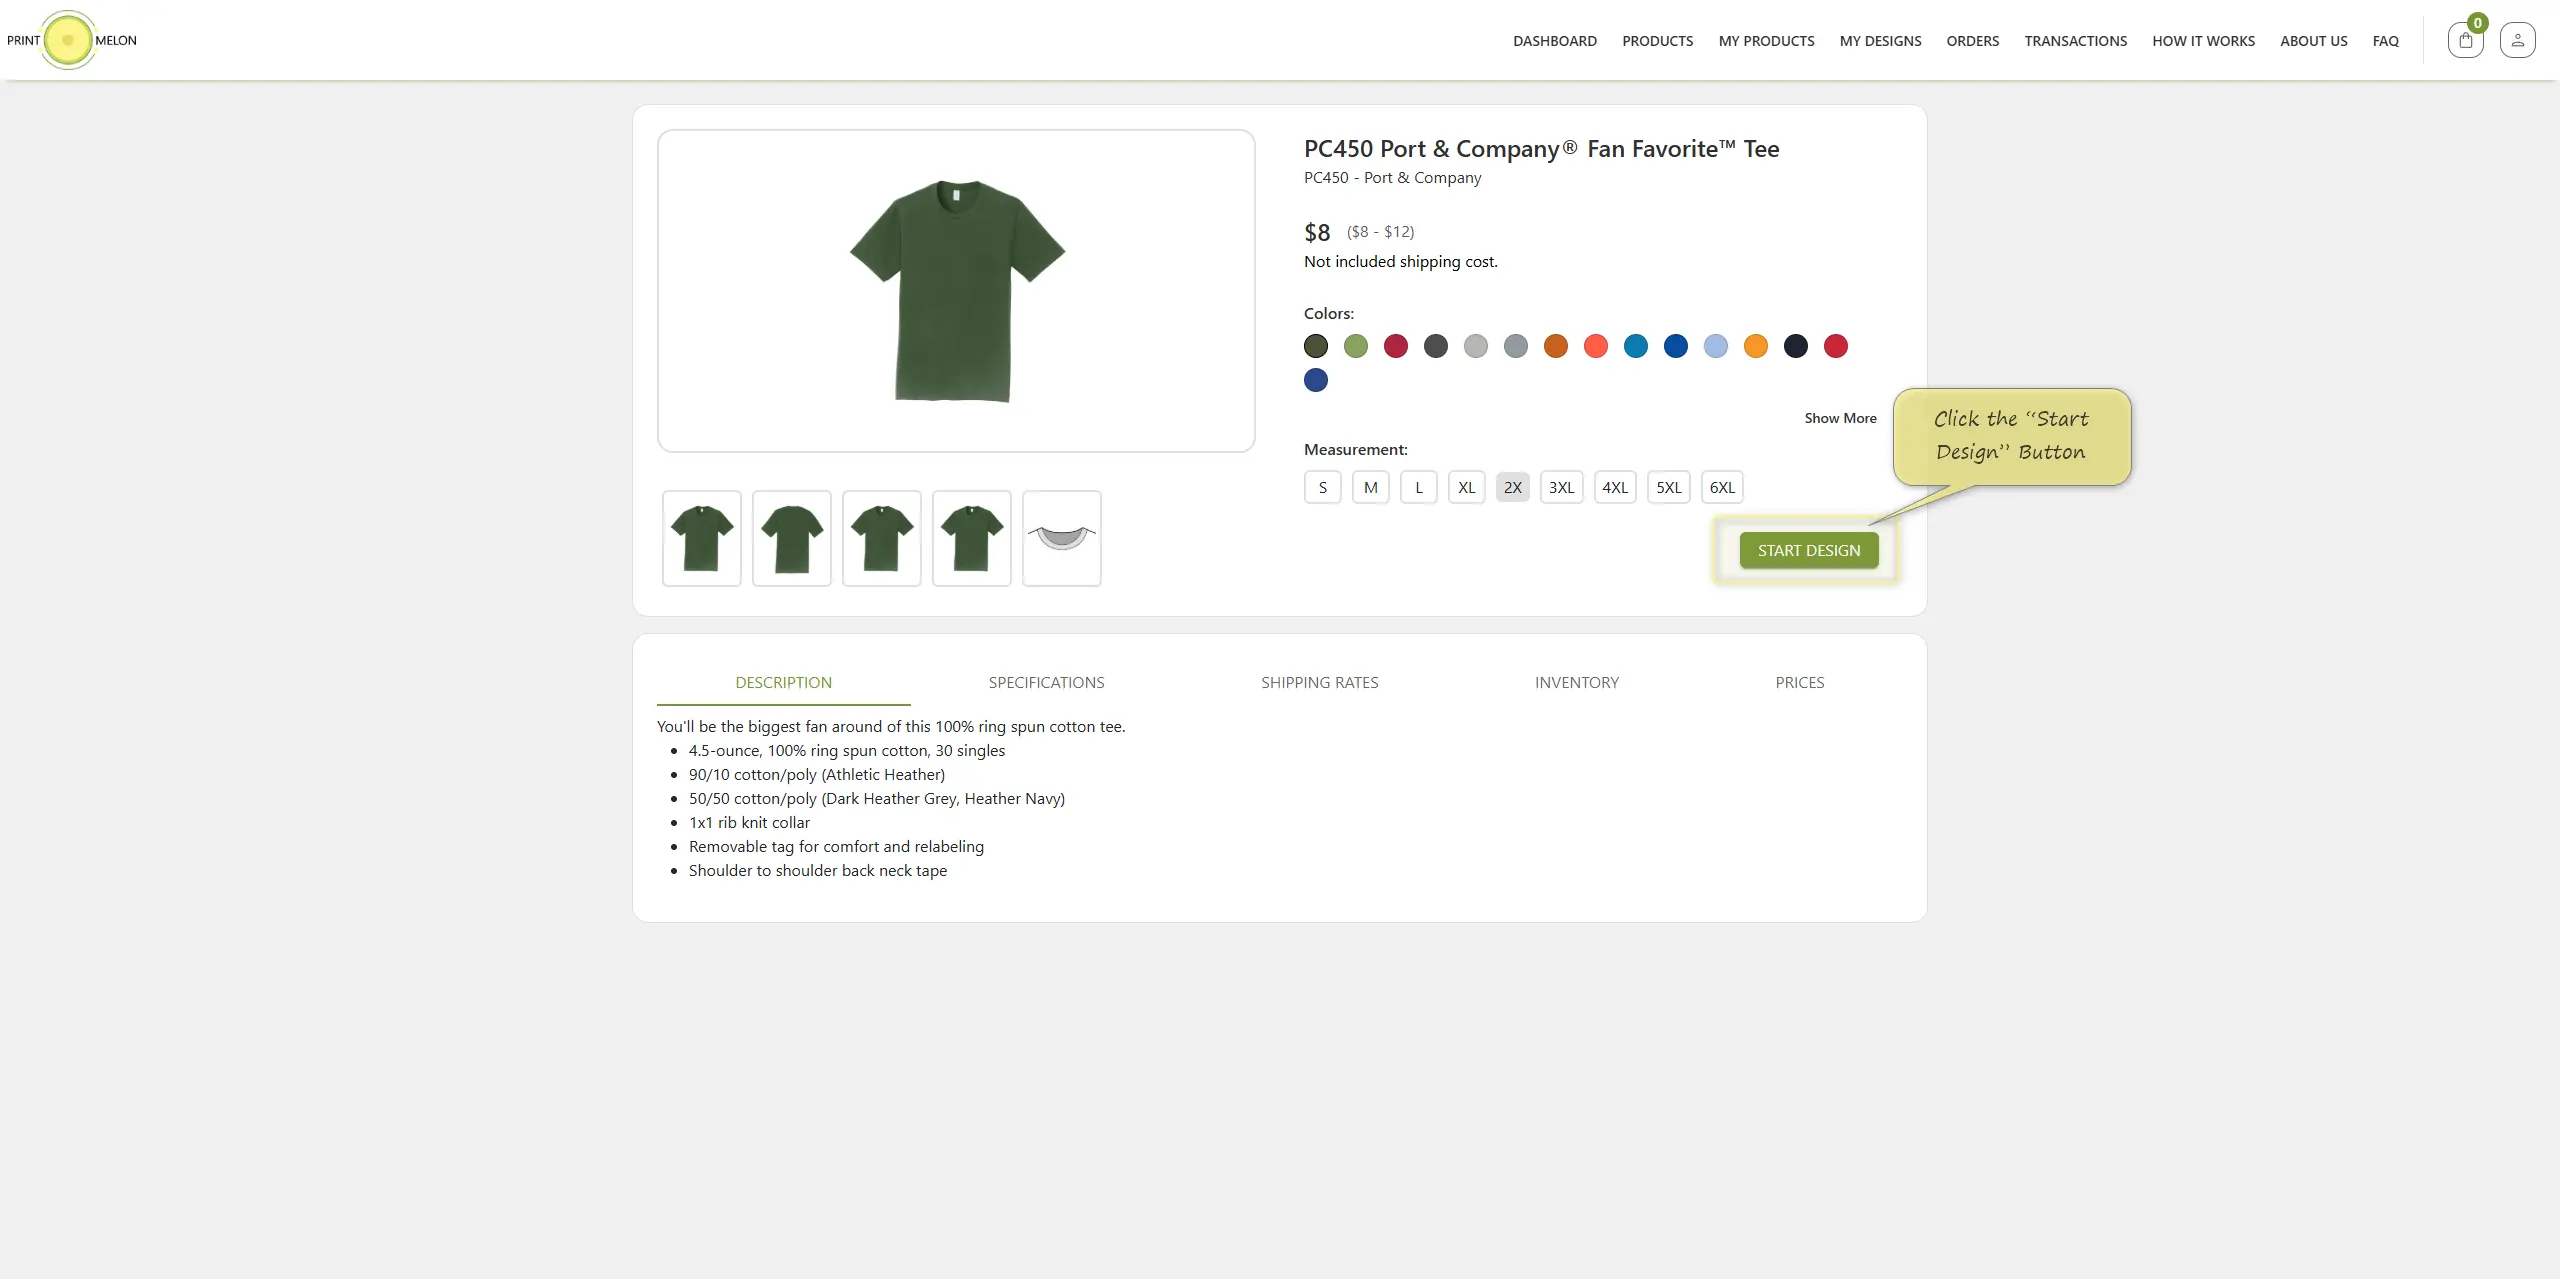
Task: Select the red swatch ending the first row
Action: click(x=1835, y=346)
